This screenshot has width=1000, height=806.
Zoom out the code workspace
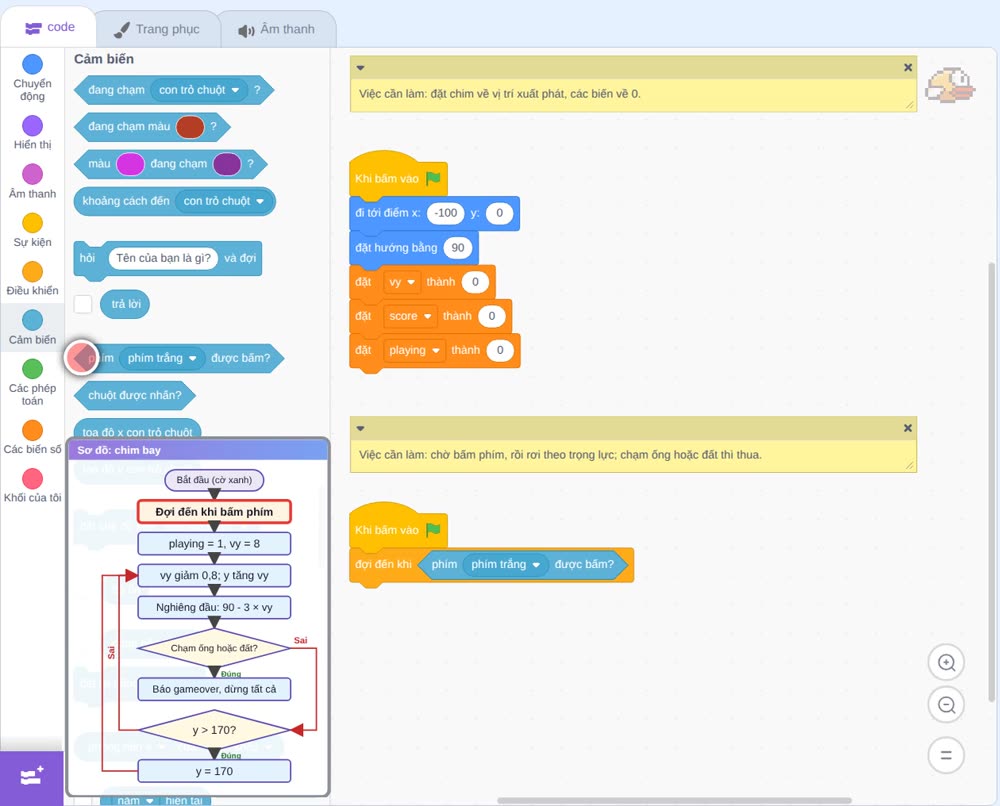(946, 705)
